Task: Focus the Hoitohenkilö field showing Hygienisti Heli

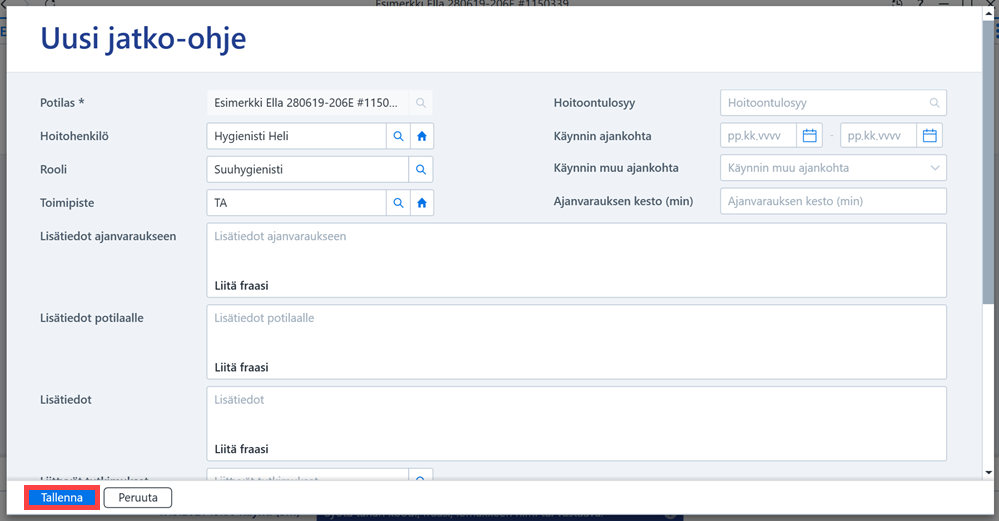Action: click(296, 136)
